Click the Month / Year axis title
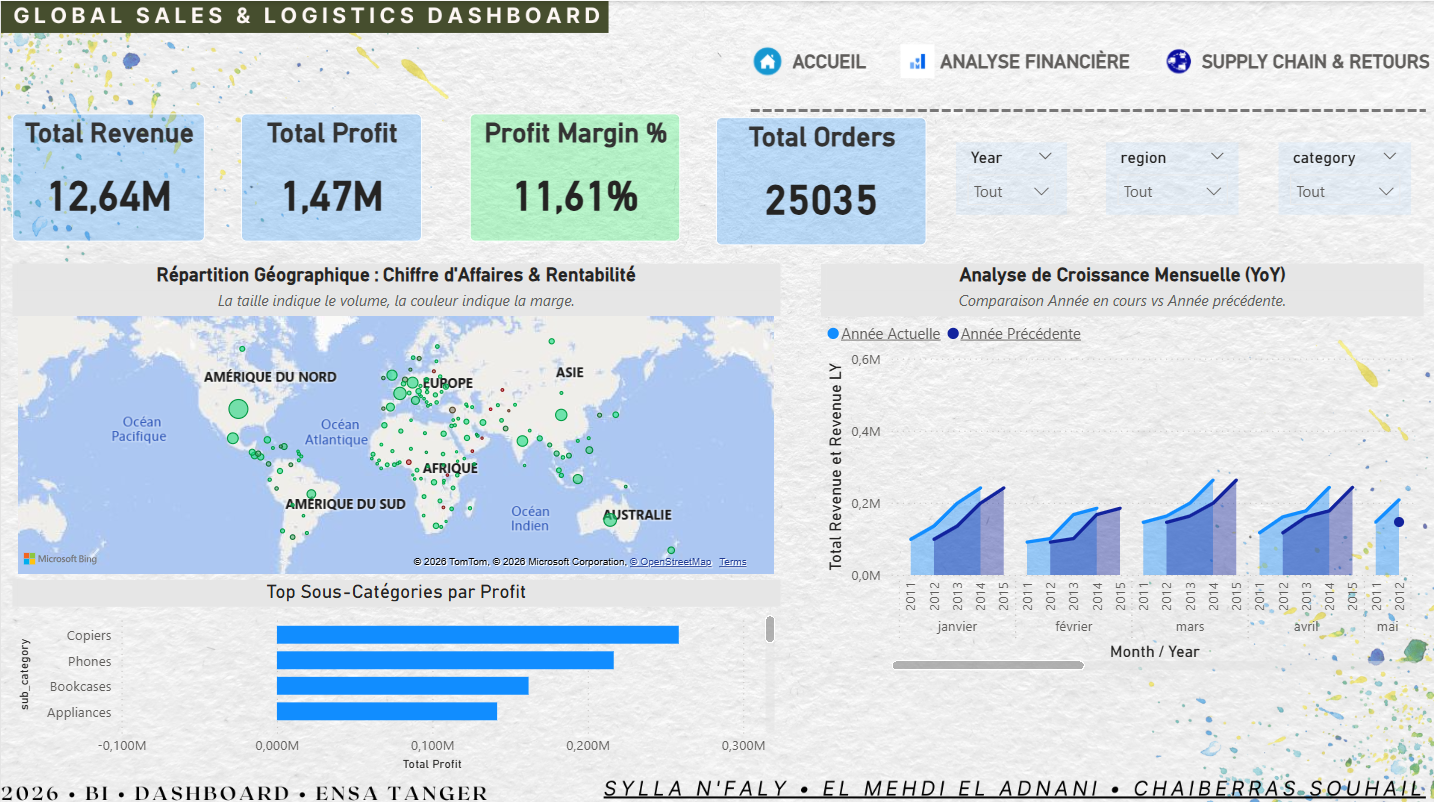The image size is (1434, 802). tap(1154, 652)
